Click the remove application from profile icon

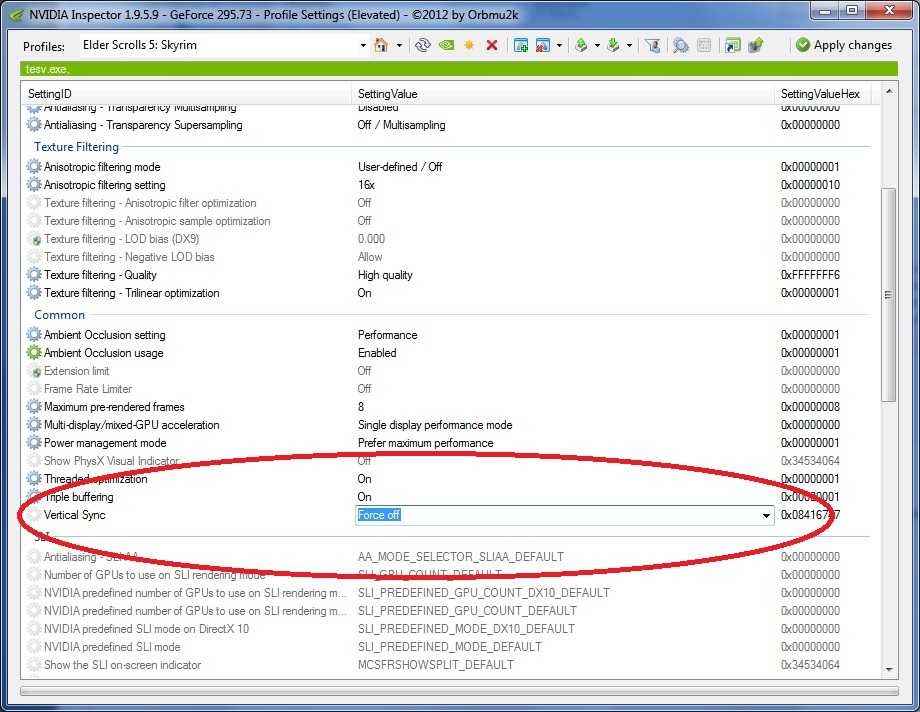tap(543, 45)
